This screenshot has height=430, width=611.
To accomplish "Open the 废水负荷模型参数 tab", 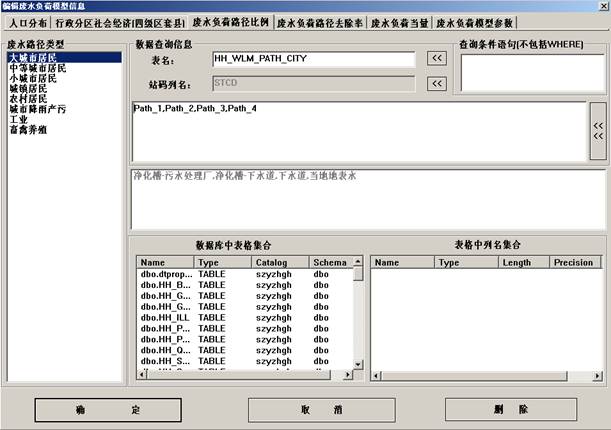I will 475,21.
